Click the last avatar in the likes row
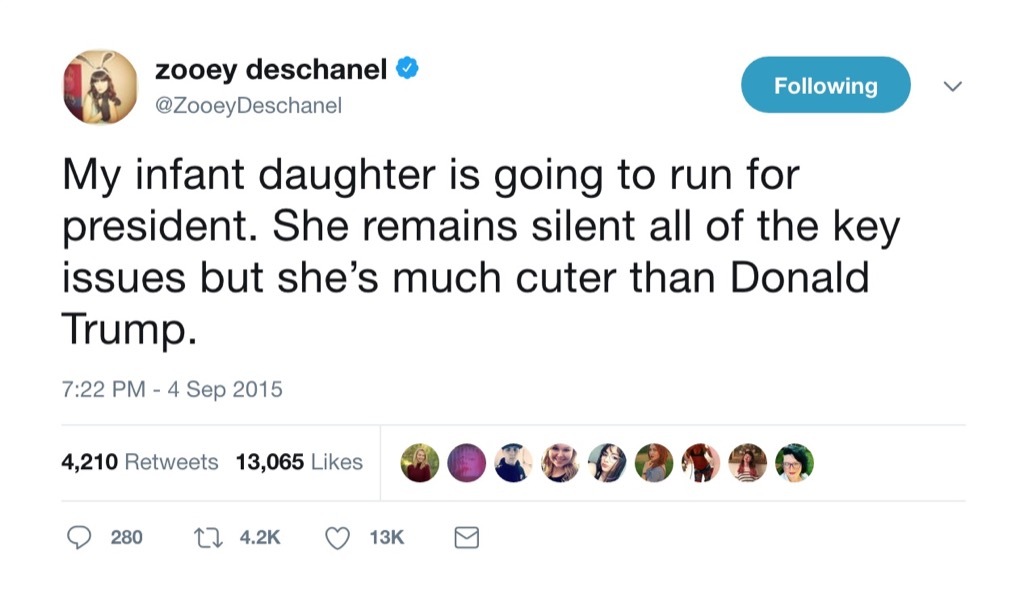 point(793,462)
